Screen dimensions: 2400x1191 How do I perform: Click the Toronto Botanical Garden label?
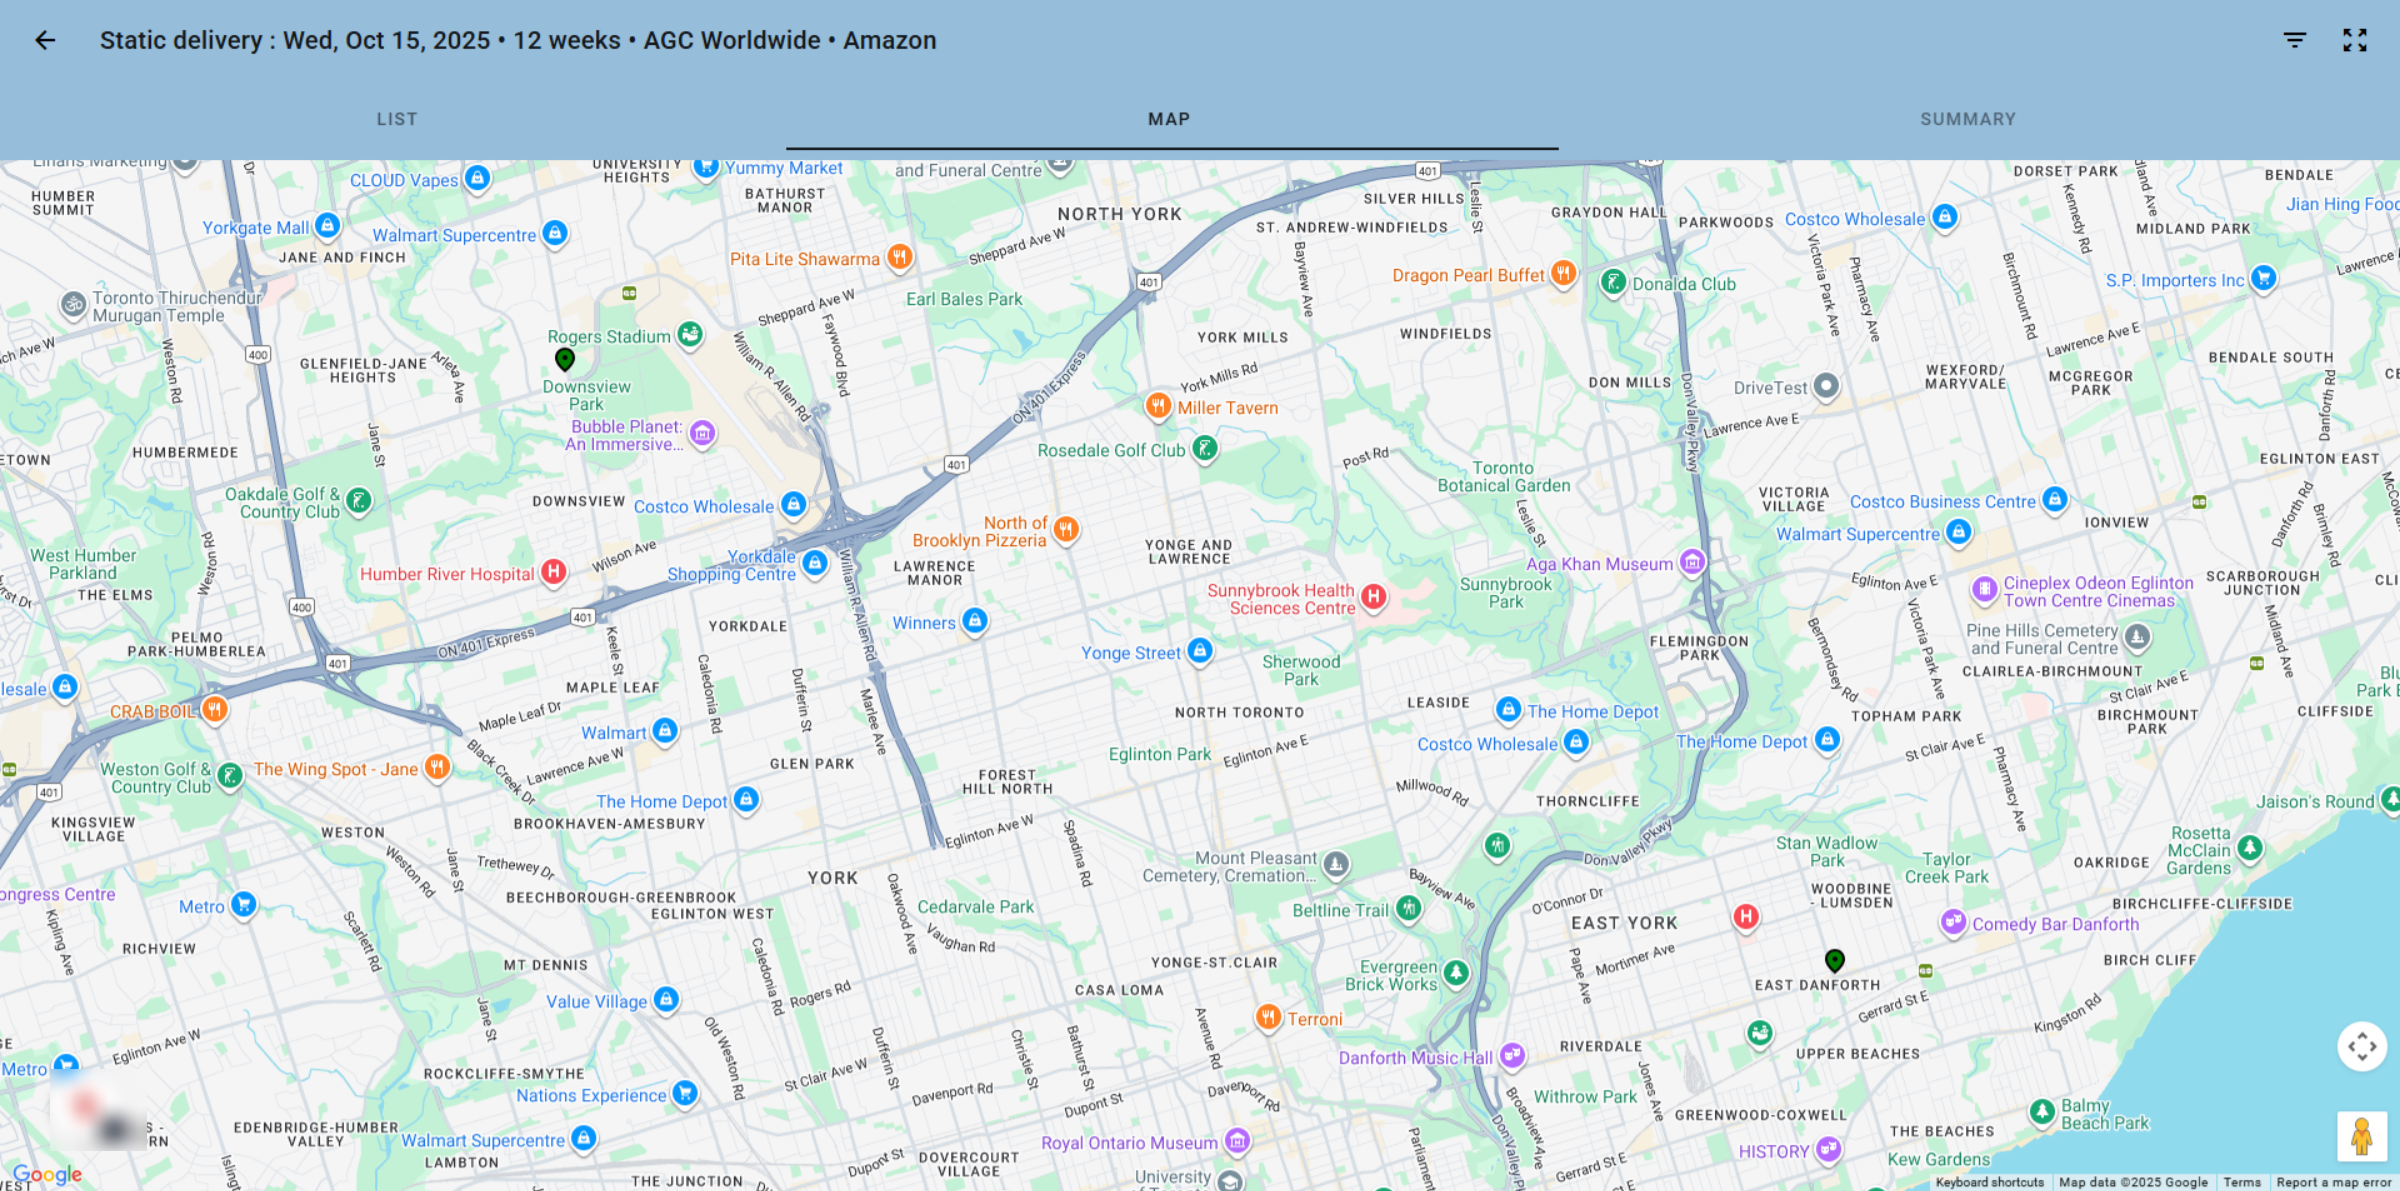click(1504, 477)
